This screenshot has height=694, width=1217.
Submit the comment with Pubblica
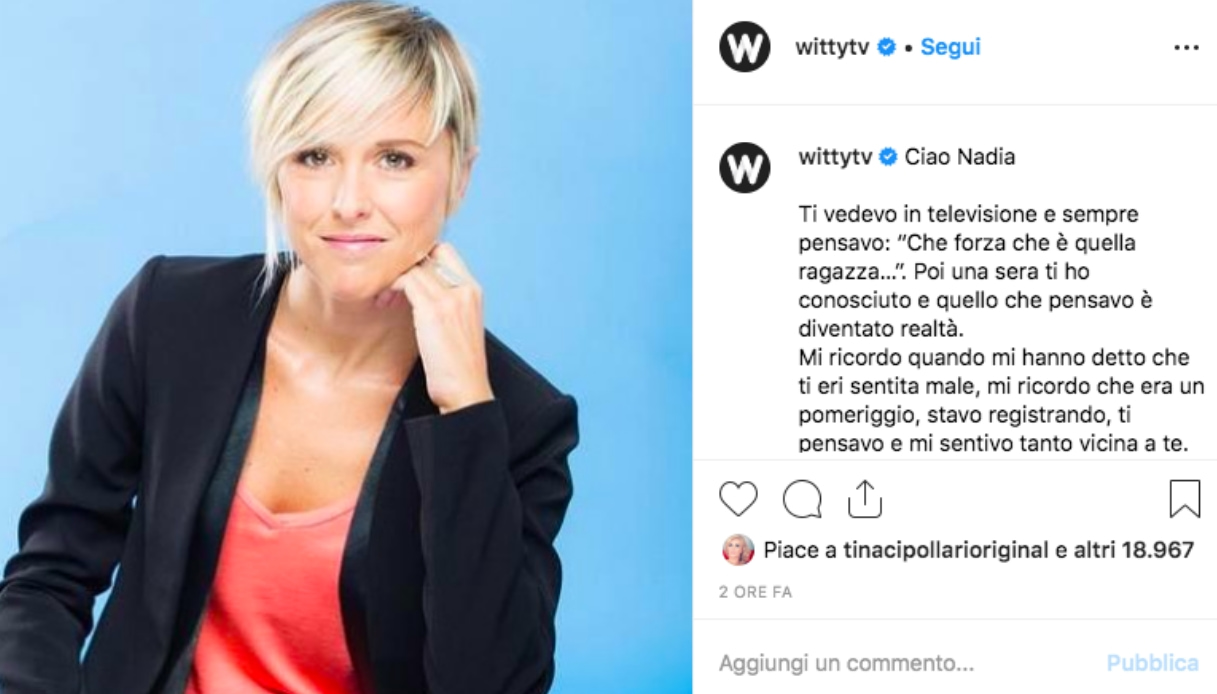coord(1152,663)
